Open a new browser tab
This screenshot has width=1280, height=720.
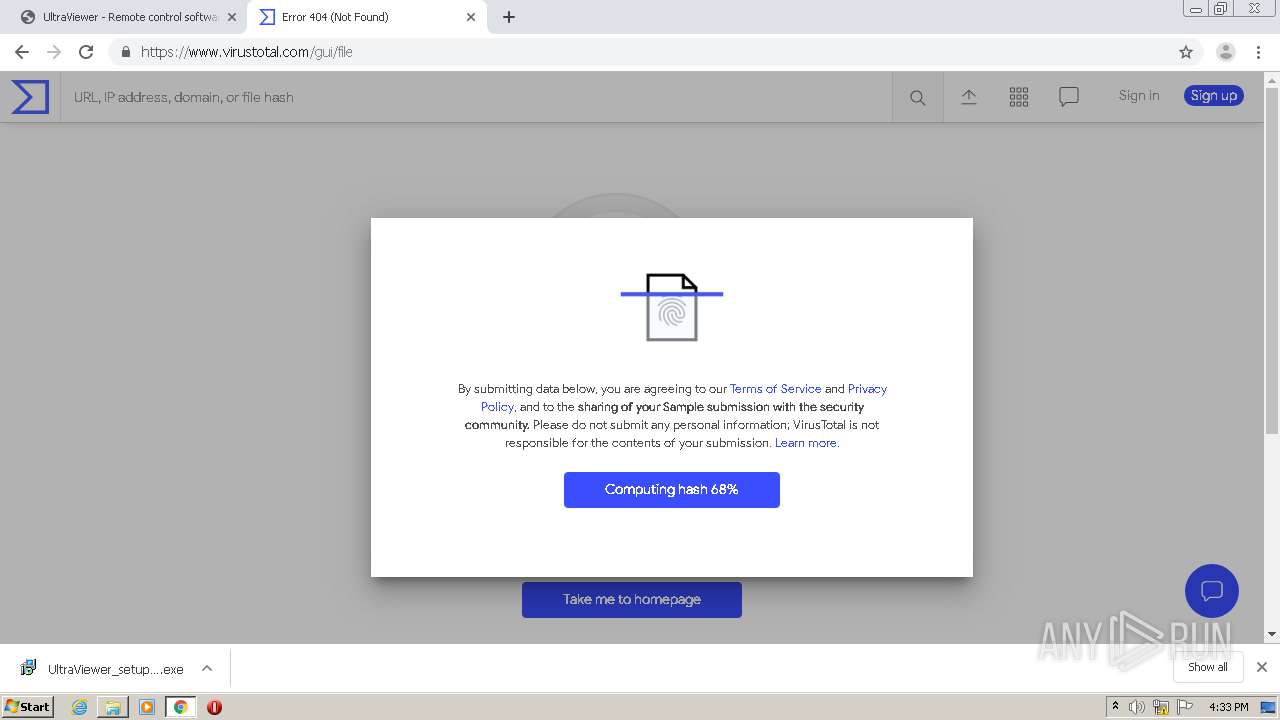coord(509,17)
